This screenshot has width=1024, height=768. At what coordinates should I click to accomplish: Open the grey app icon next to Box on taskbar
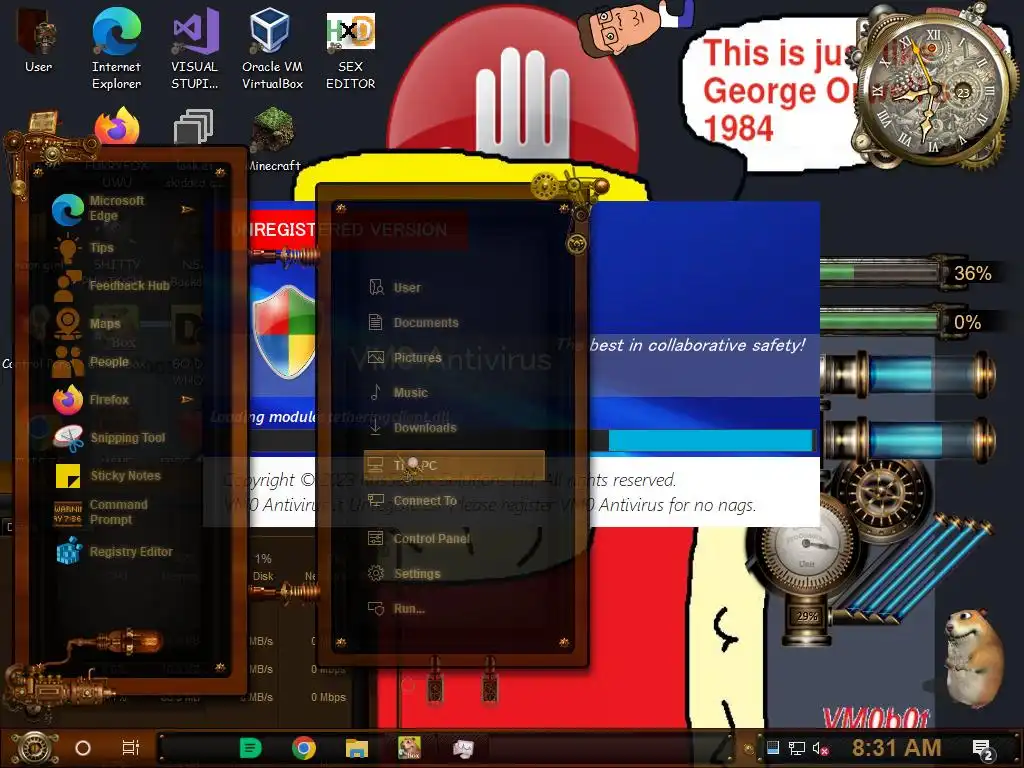(x=463, y=748)
